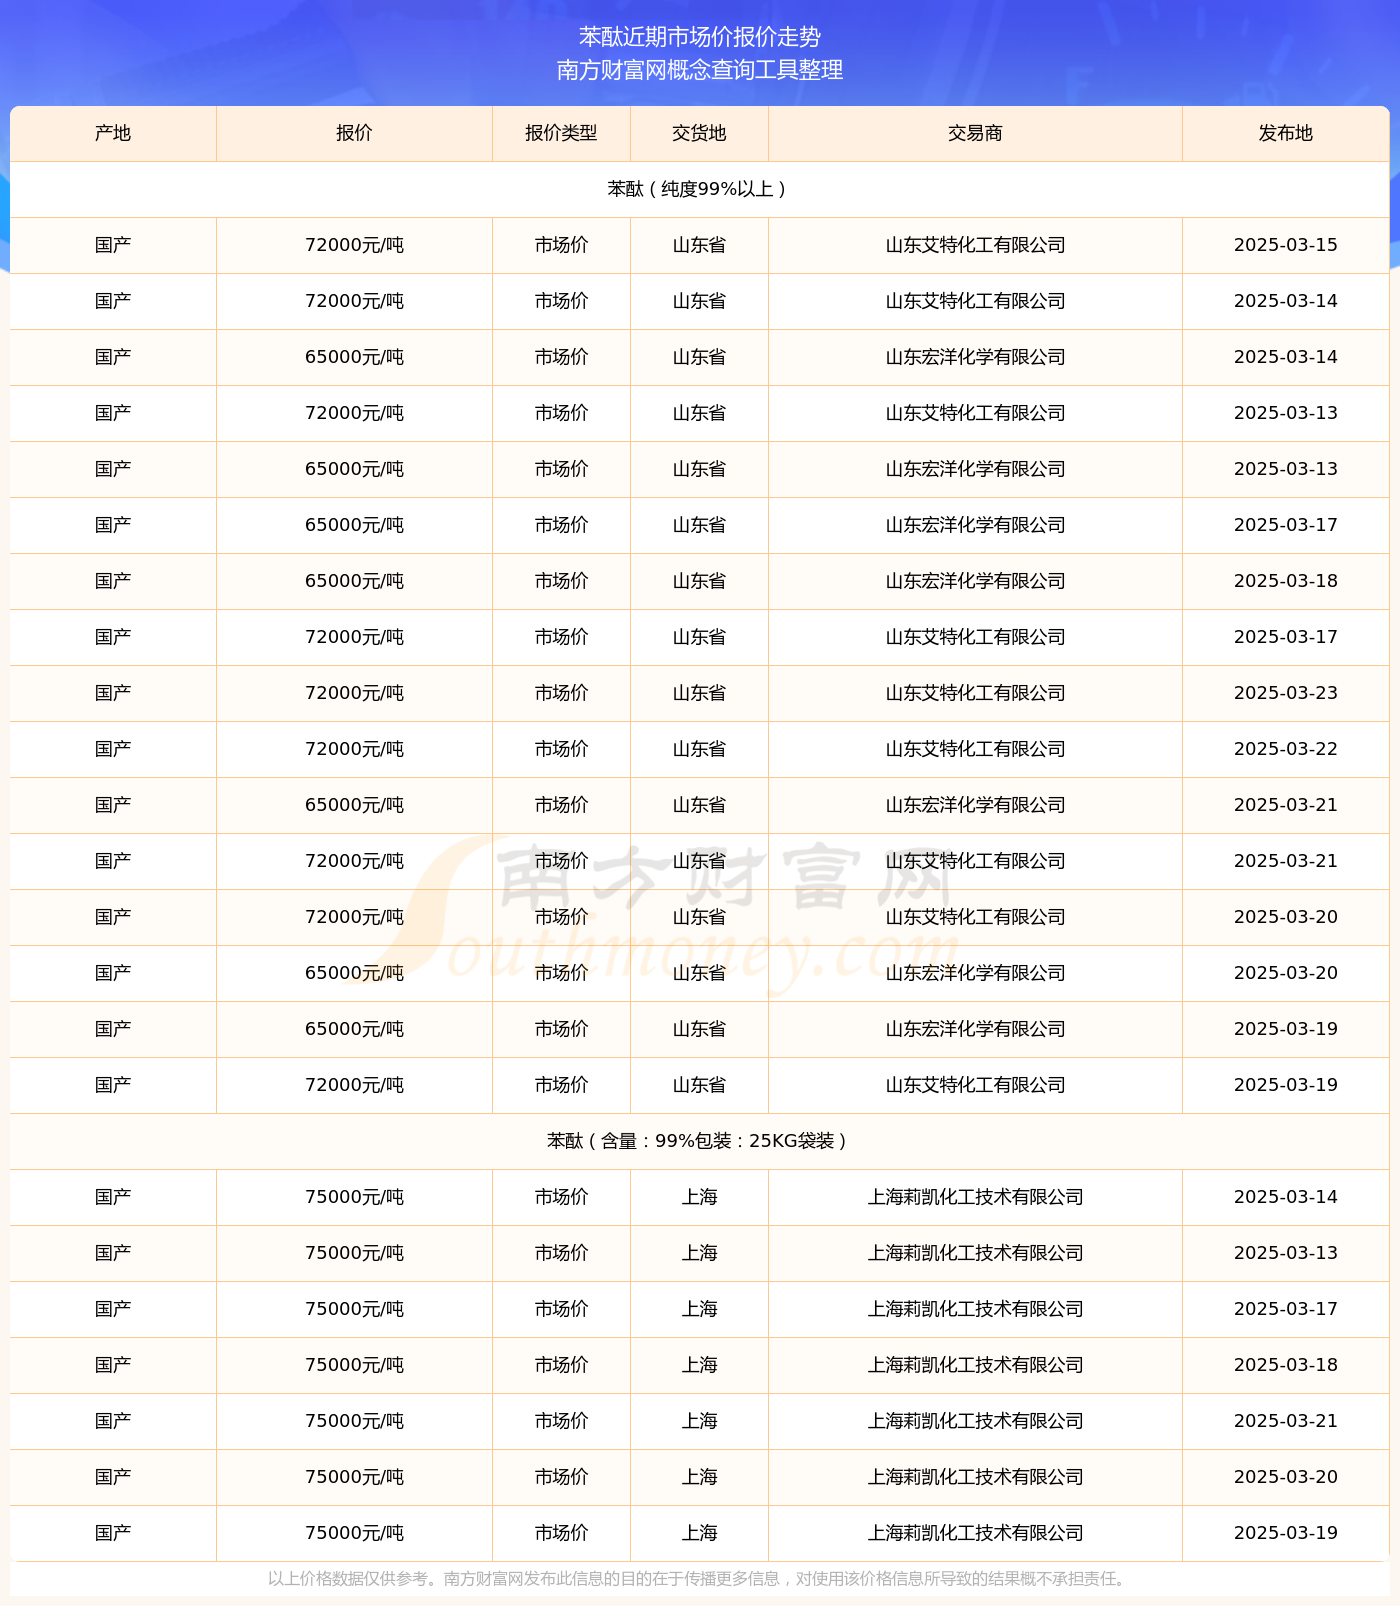Click 市场价 in the 上海莉凯 2025-03-19 row
The height and width of the screenshot is (1606, 1400).
pyautogui.click(x=561, y=1533)
